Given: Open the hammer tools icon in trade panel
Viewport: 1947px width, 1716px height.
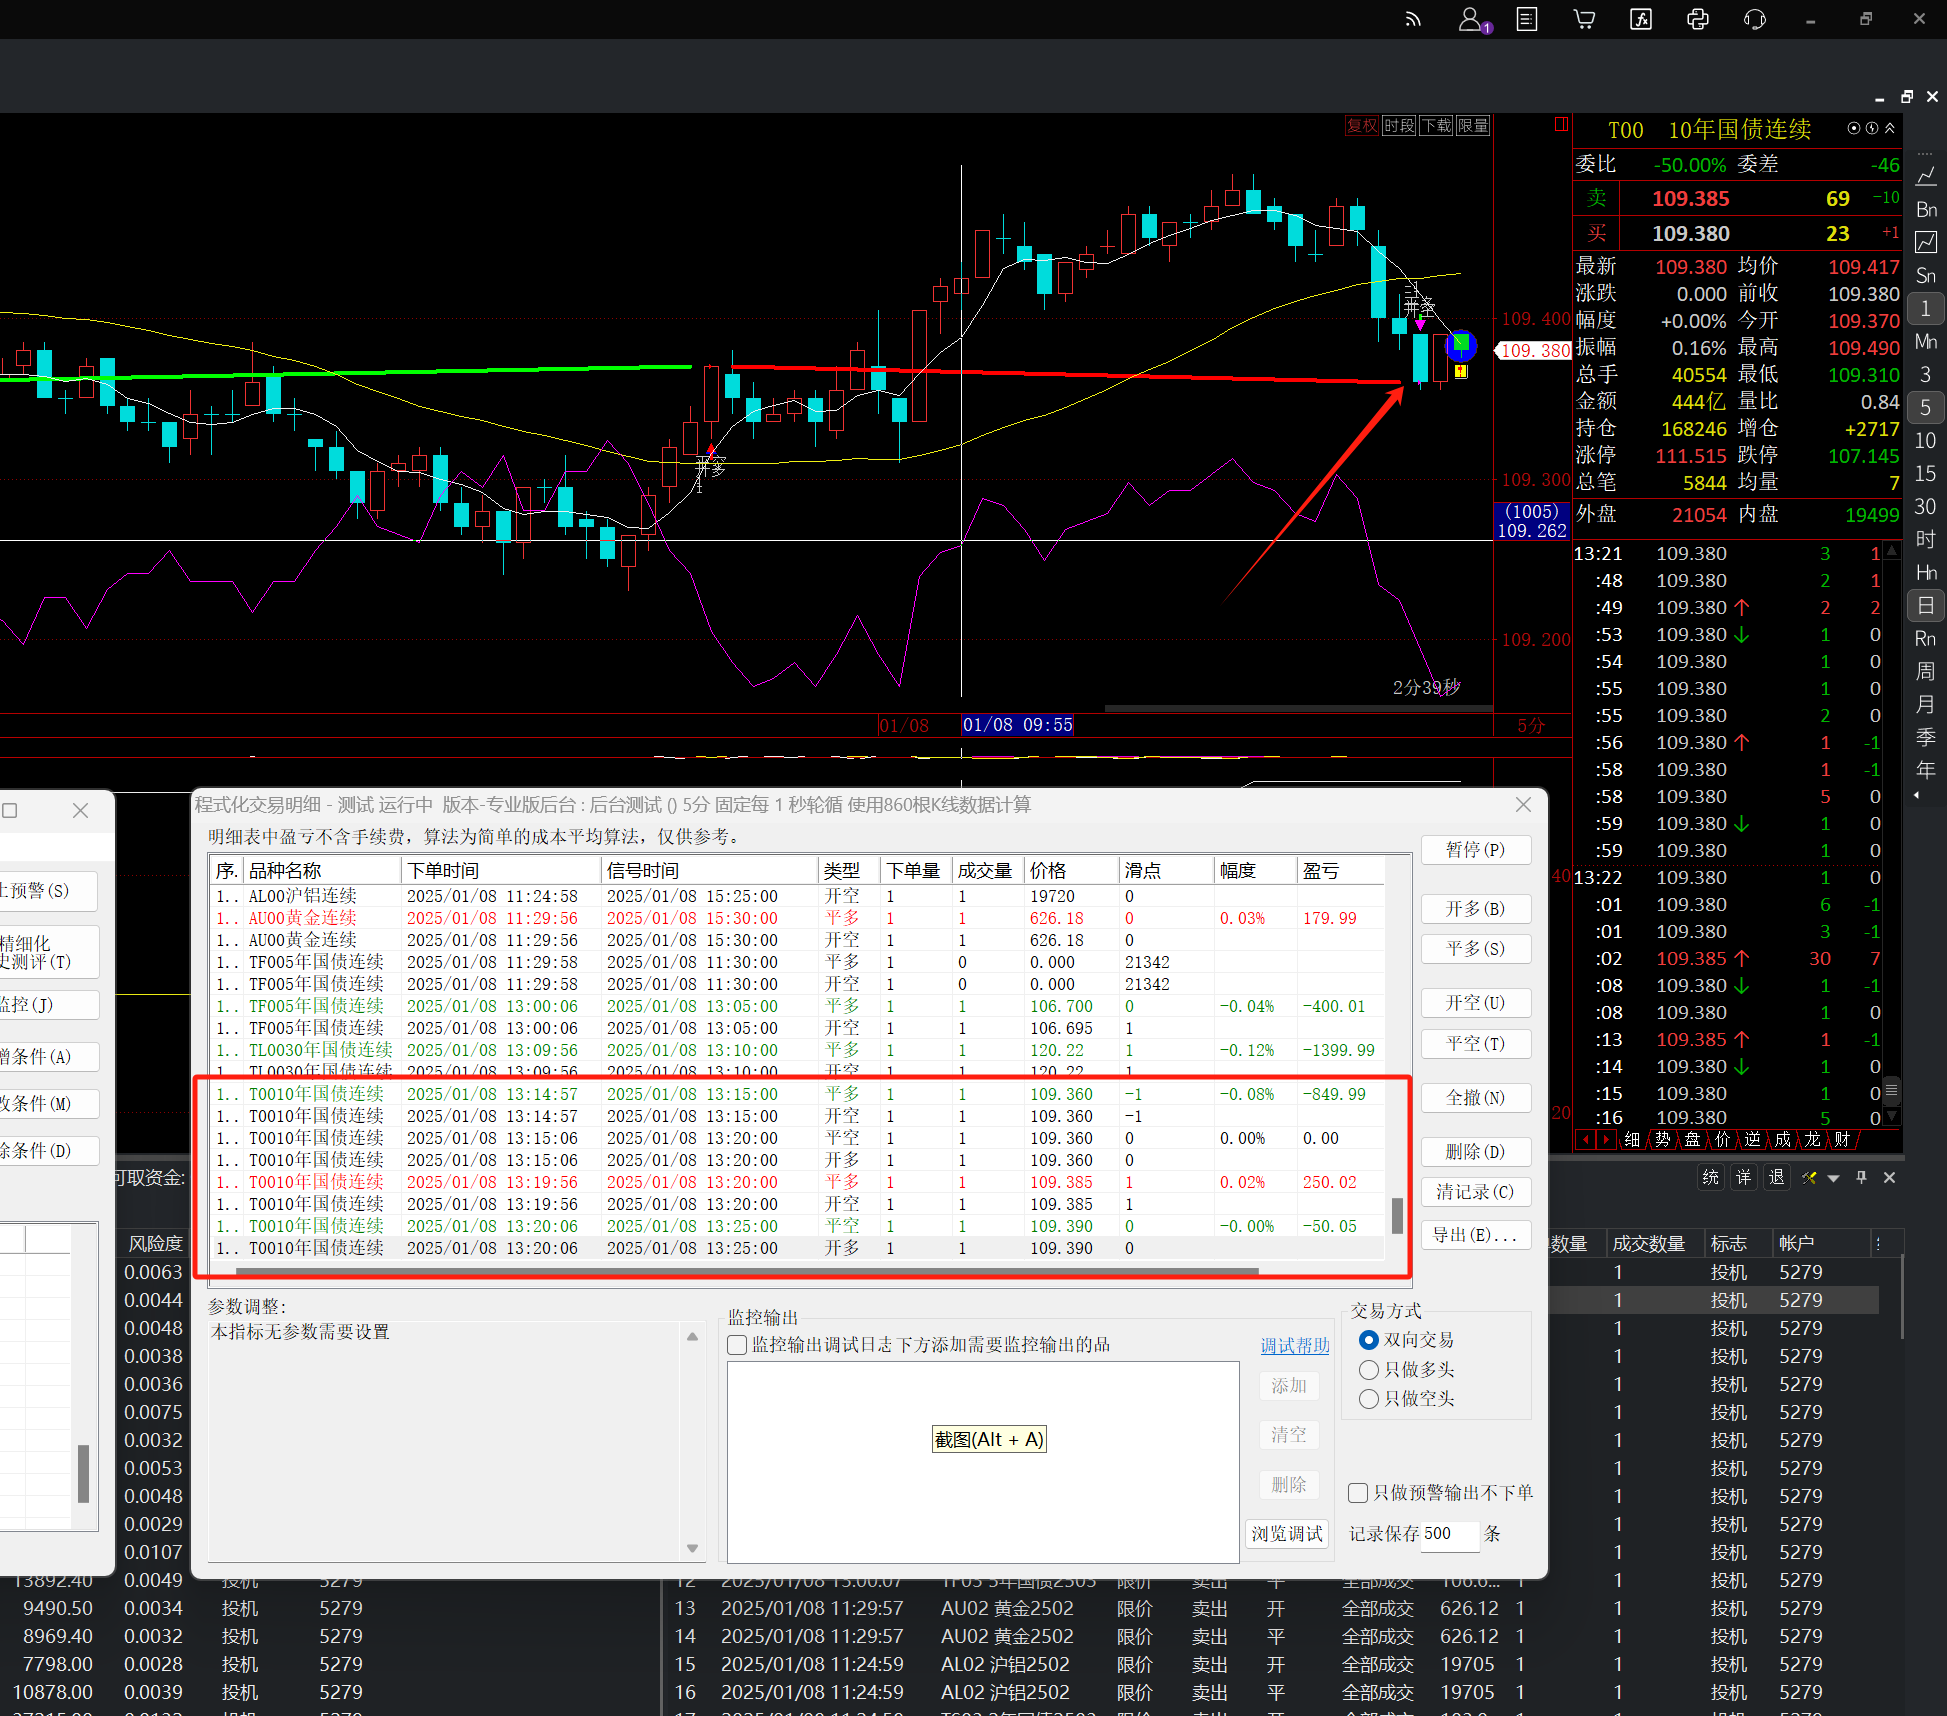Looking at the screenshot, I should [x=1809, y=1178].
